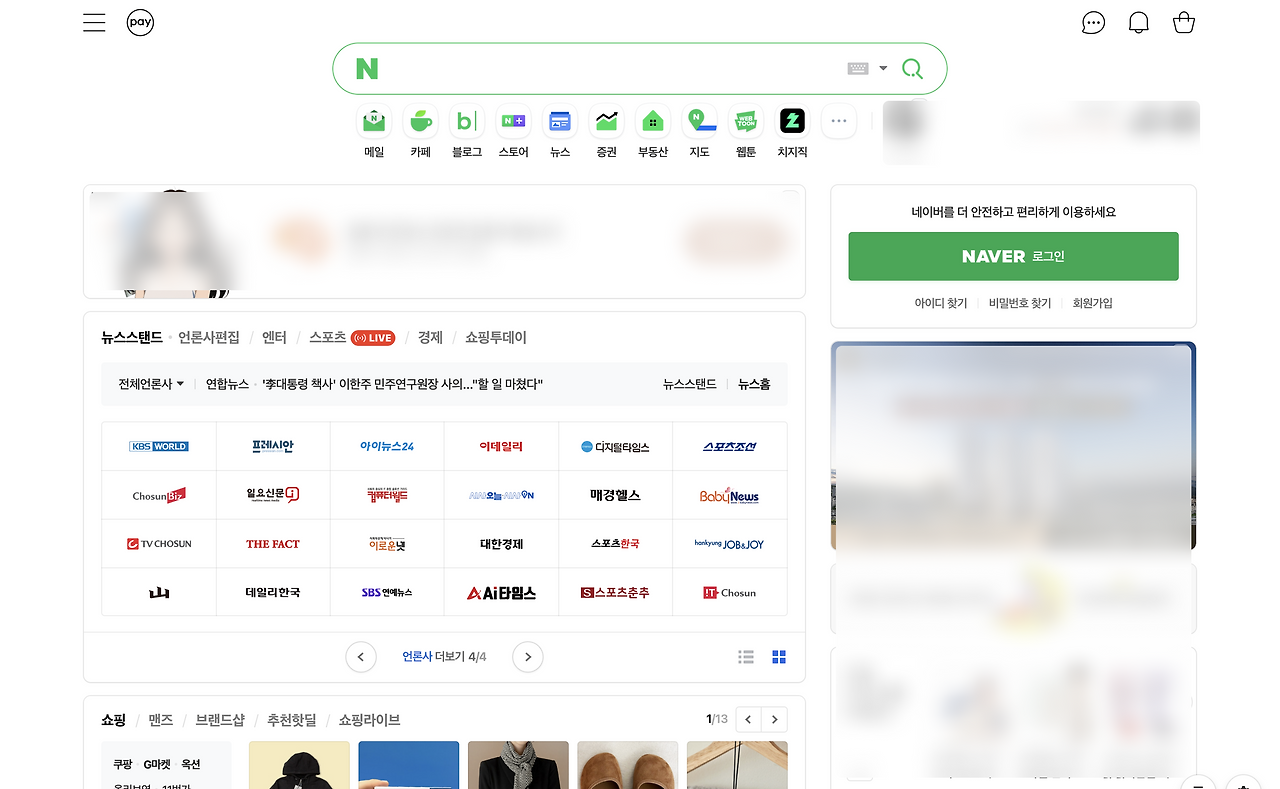Open the 증권 shortcut icon
The image size is (1280, 789).
point(606,122)
